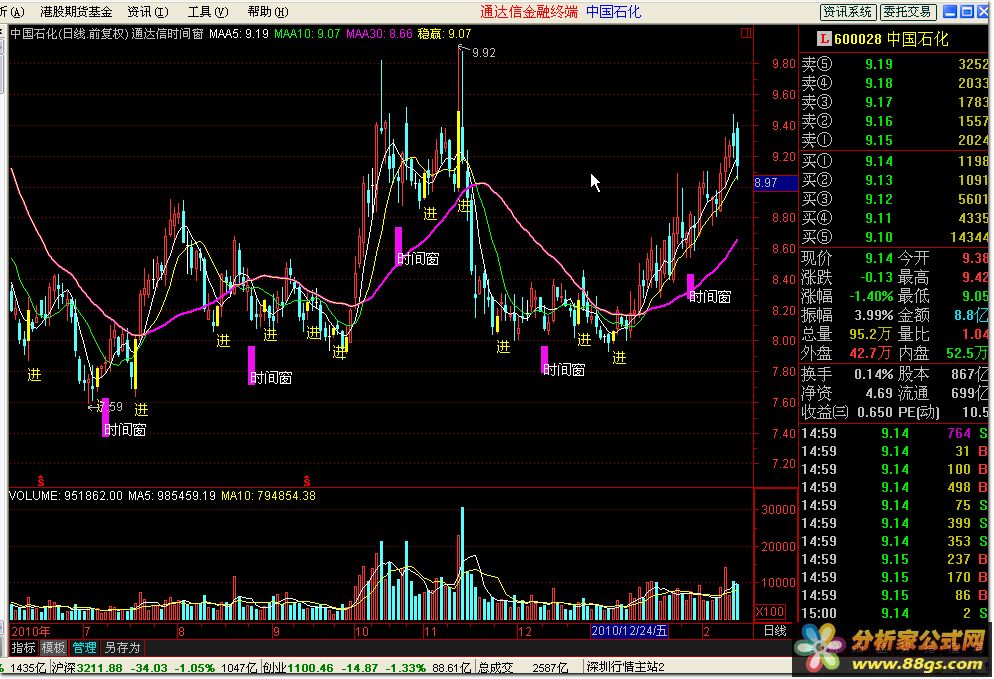Click the red L marker beside 600028
This screenshot has height=679, width=994.
coord(823,39)
